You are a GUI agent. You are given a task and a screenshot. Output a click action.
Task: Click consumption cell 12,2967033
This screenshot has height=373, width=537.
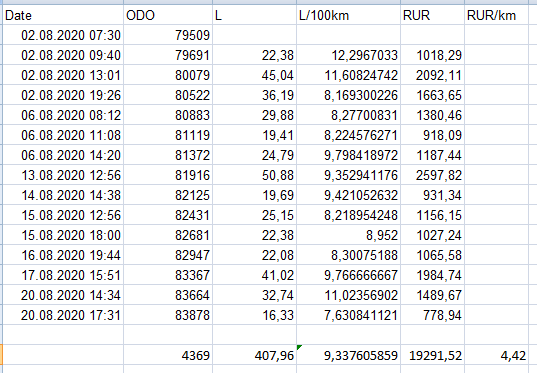tap(348, 55)
